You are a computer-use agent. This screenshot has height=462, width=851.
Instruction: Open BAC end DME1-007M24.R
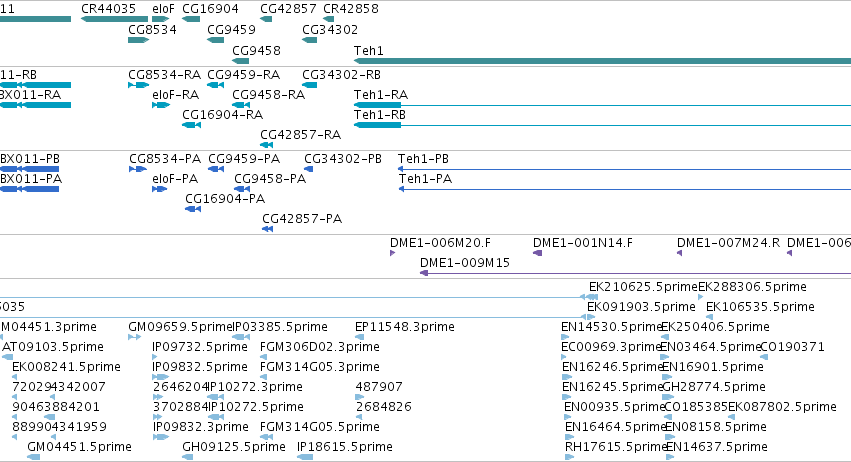click(728, 243)
